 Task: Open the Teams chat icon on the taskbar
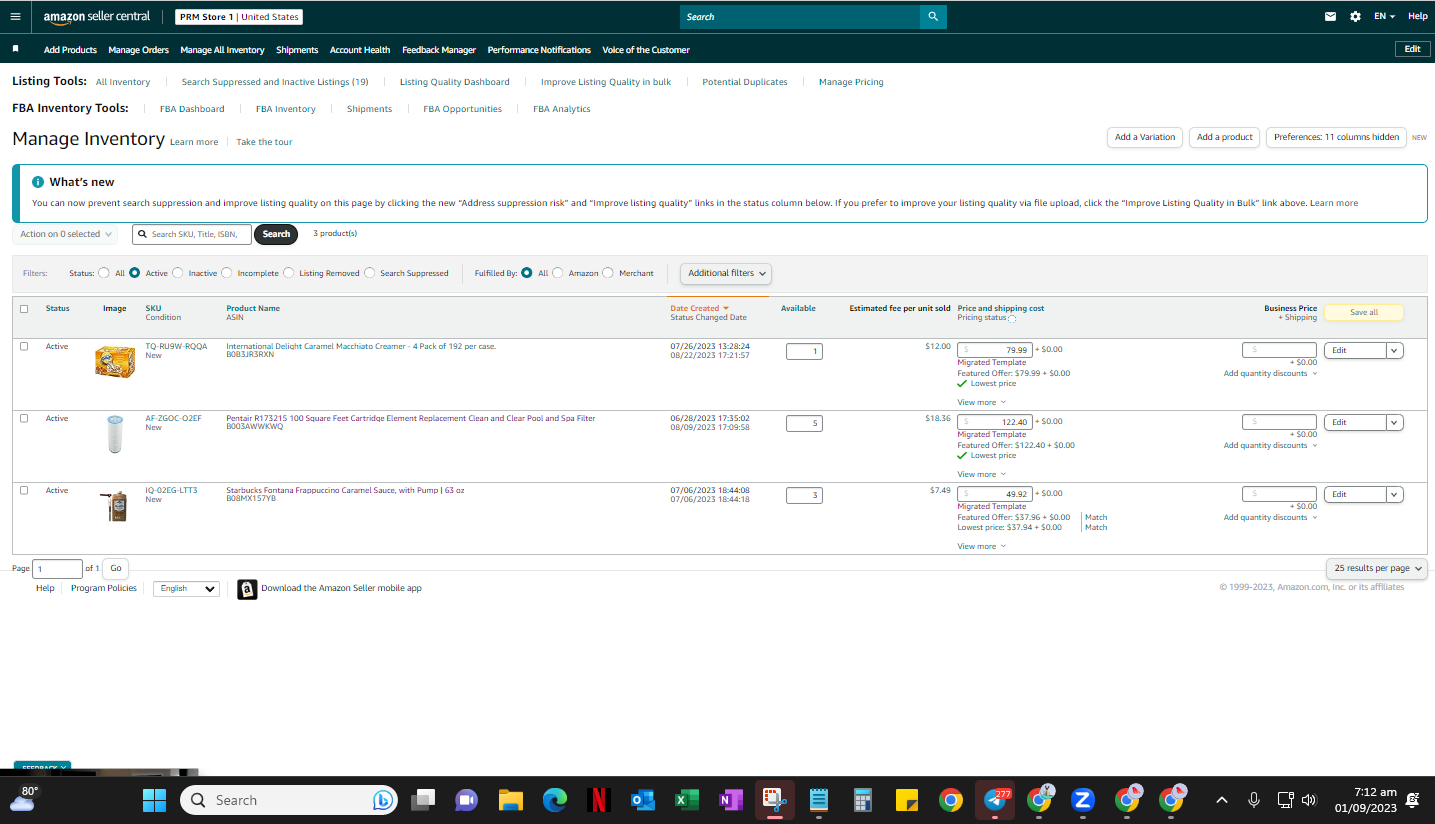pyautogui.click(x=467, y=800)
